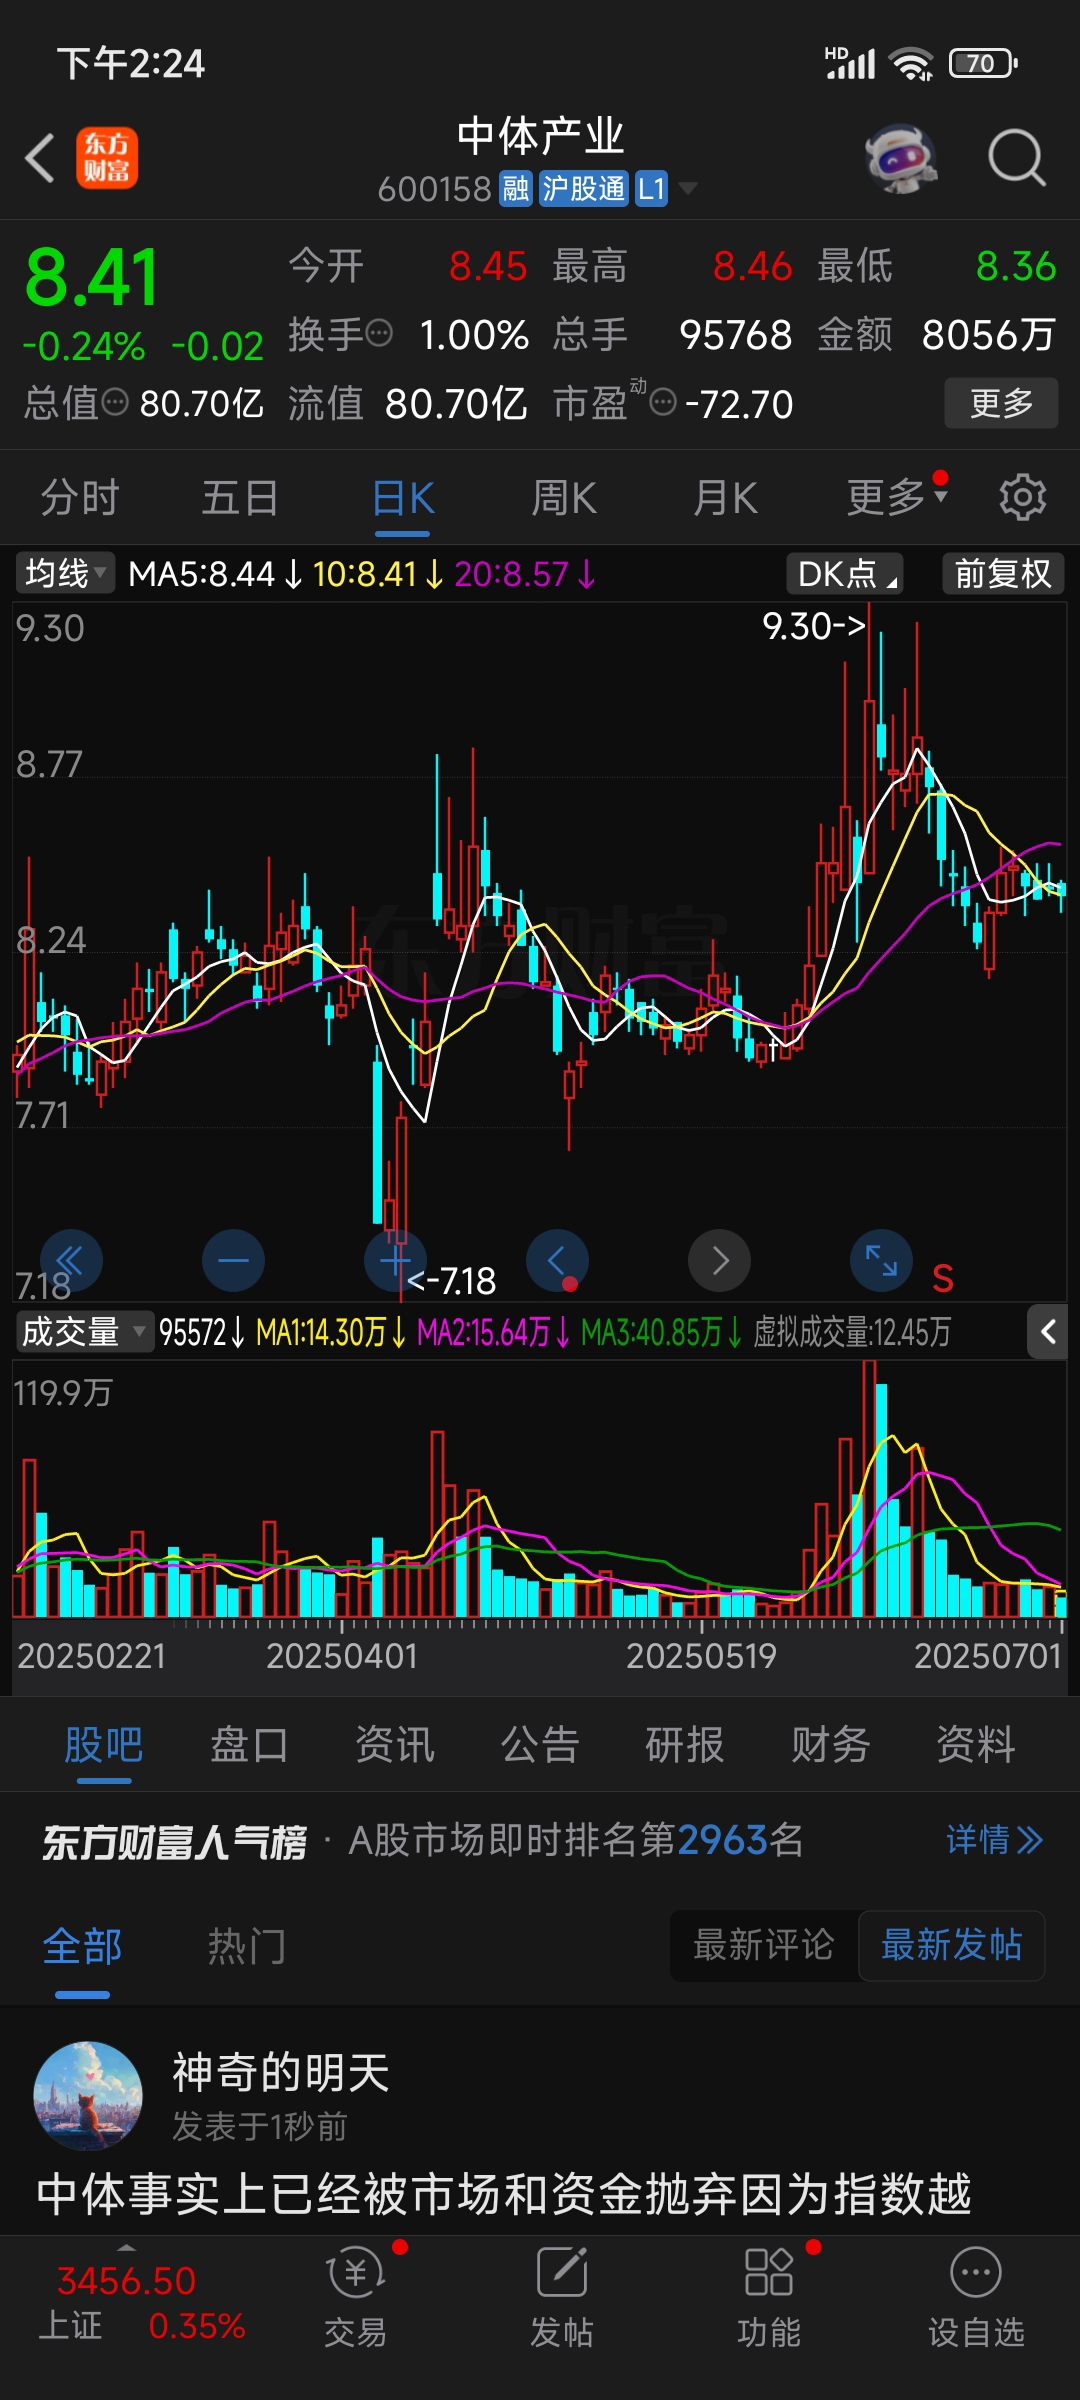Open 上证 index quote bar

pyautogui.click(x=140, y=2304)
